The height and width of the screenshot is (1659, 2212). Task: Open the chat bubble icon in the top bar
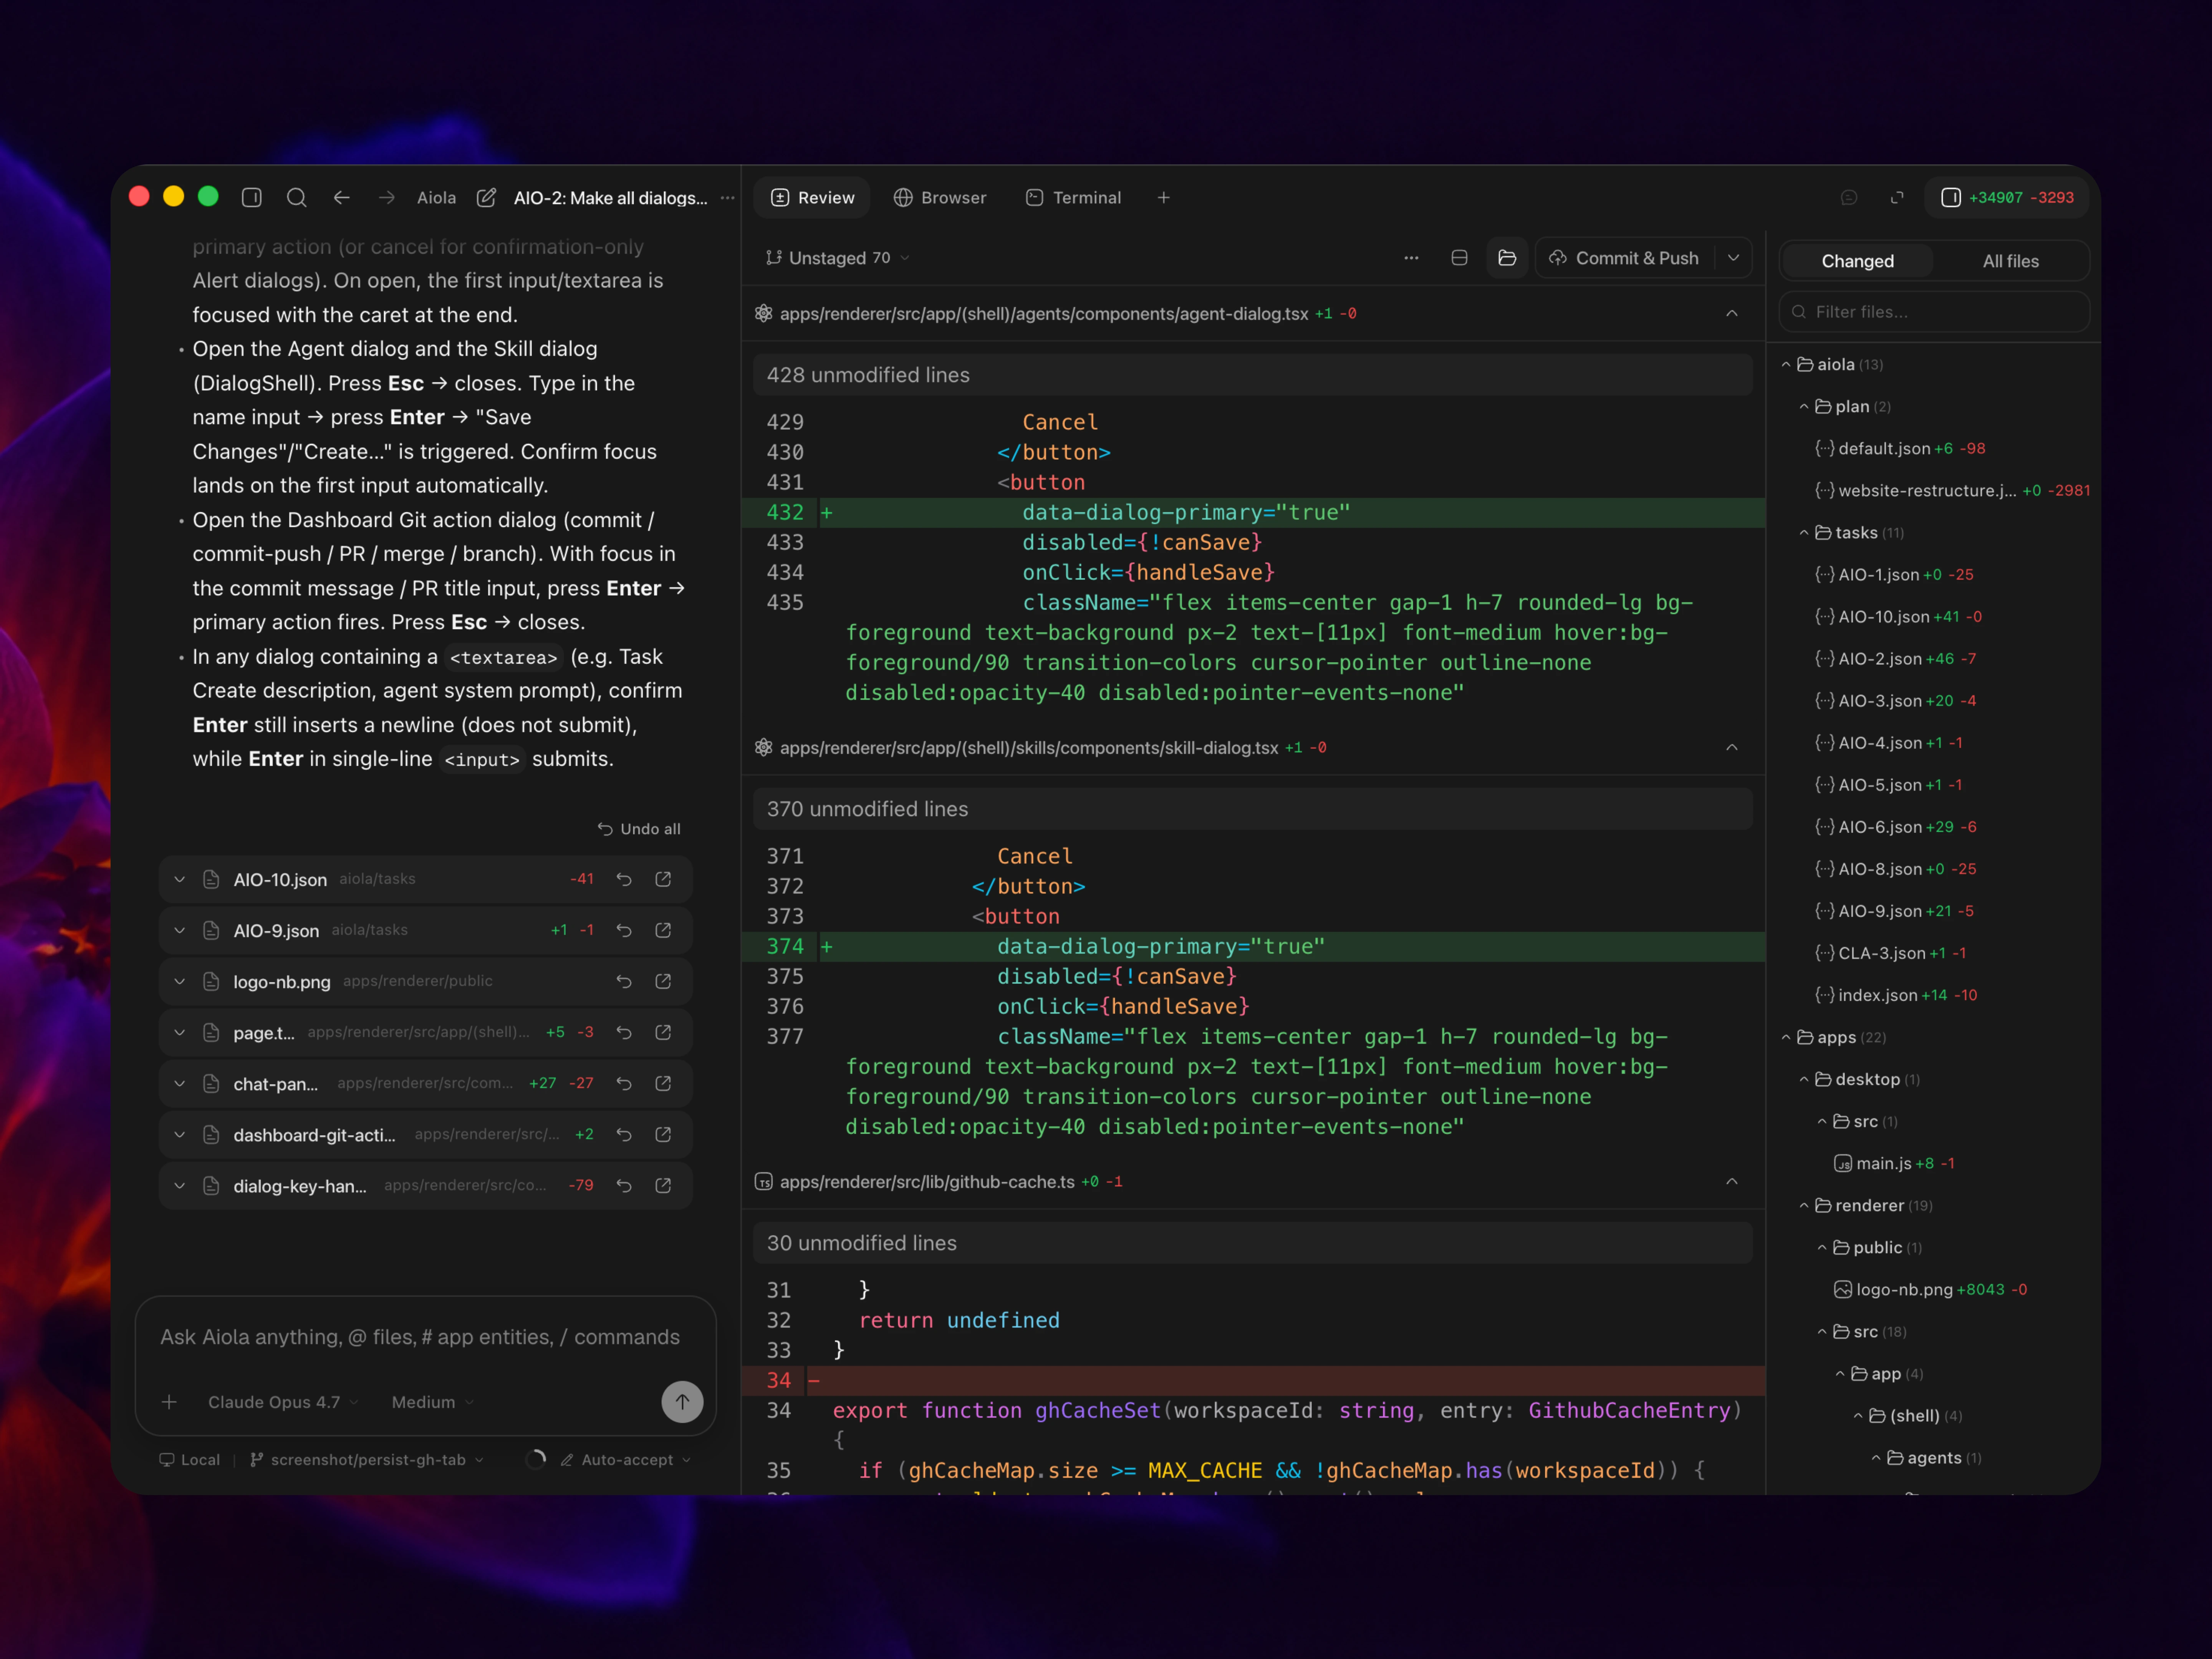(1849, 198)
